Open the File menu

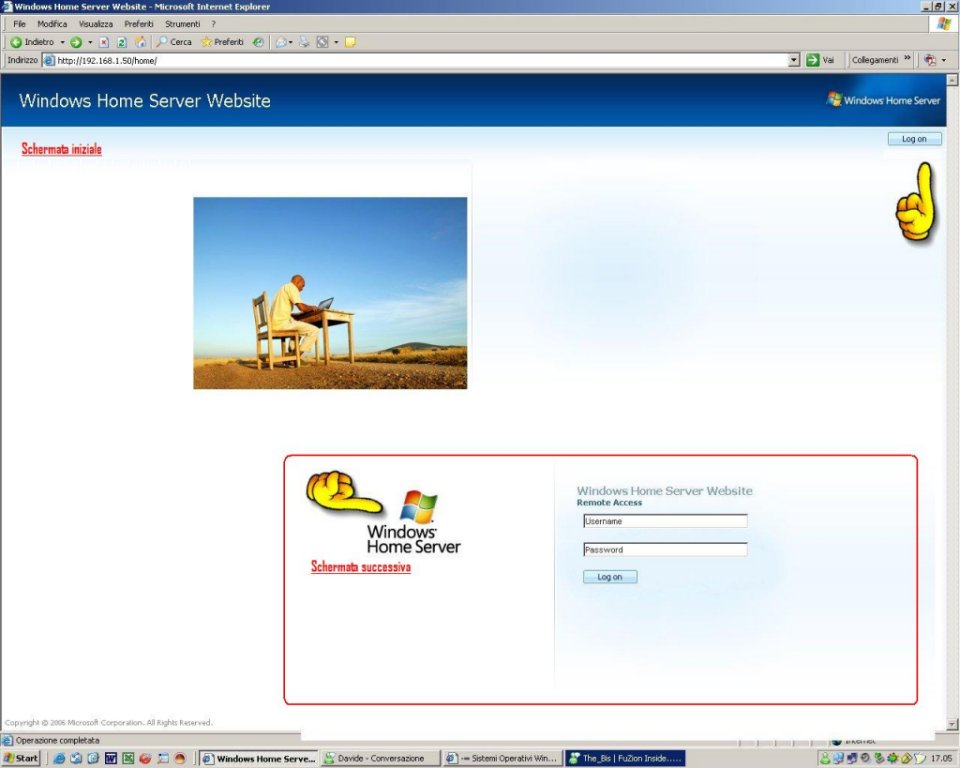click(x=20, y=24)
